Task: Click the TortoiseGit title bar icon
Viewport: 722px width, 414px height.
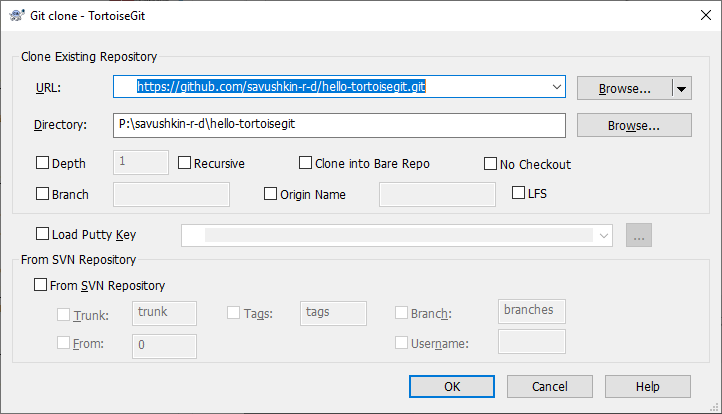Action: [x=17, y=16]
